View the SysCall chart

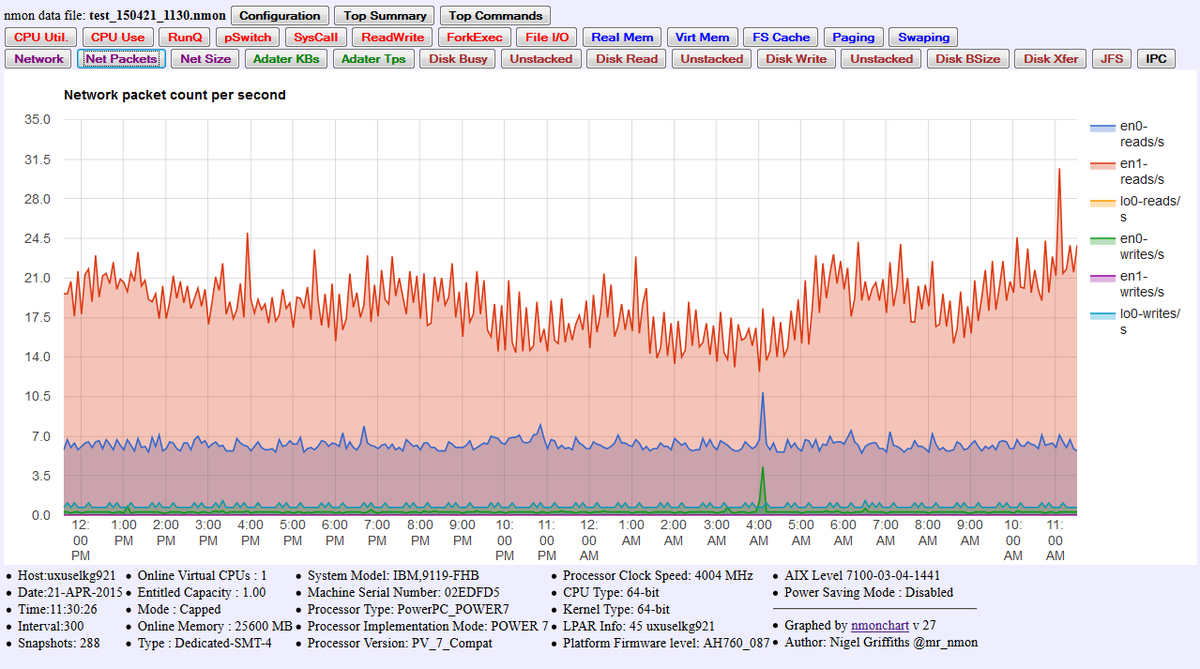coord(316,37)
